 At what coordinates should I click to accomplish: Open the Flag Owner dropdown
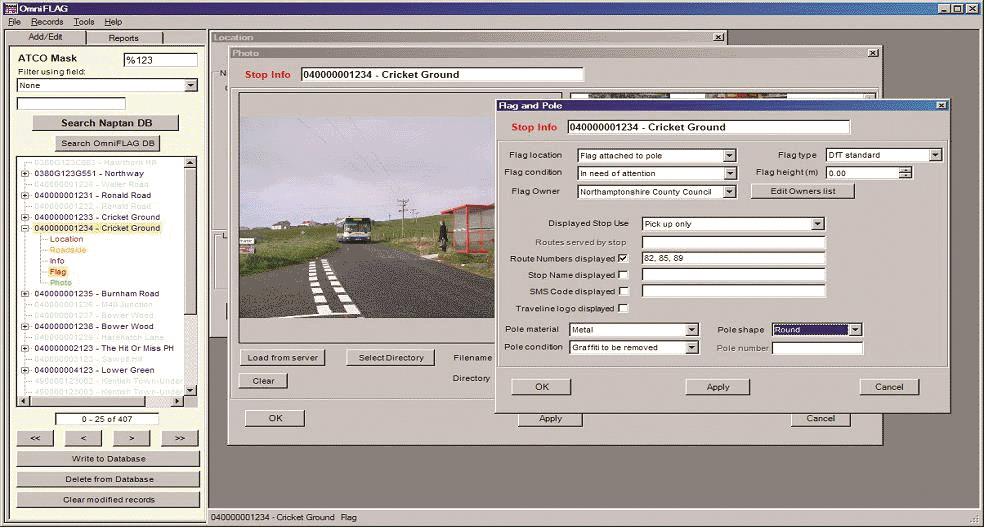[x=729, y=192]
